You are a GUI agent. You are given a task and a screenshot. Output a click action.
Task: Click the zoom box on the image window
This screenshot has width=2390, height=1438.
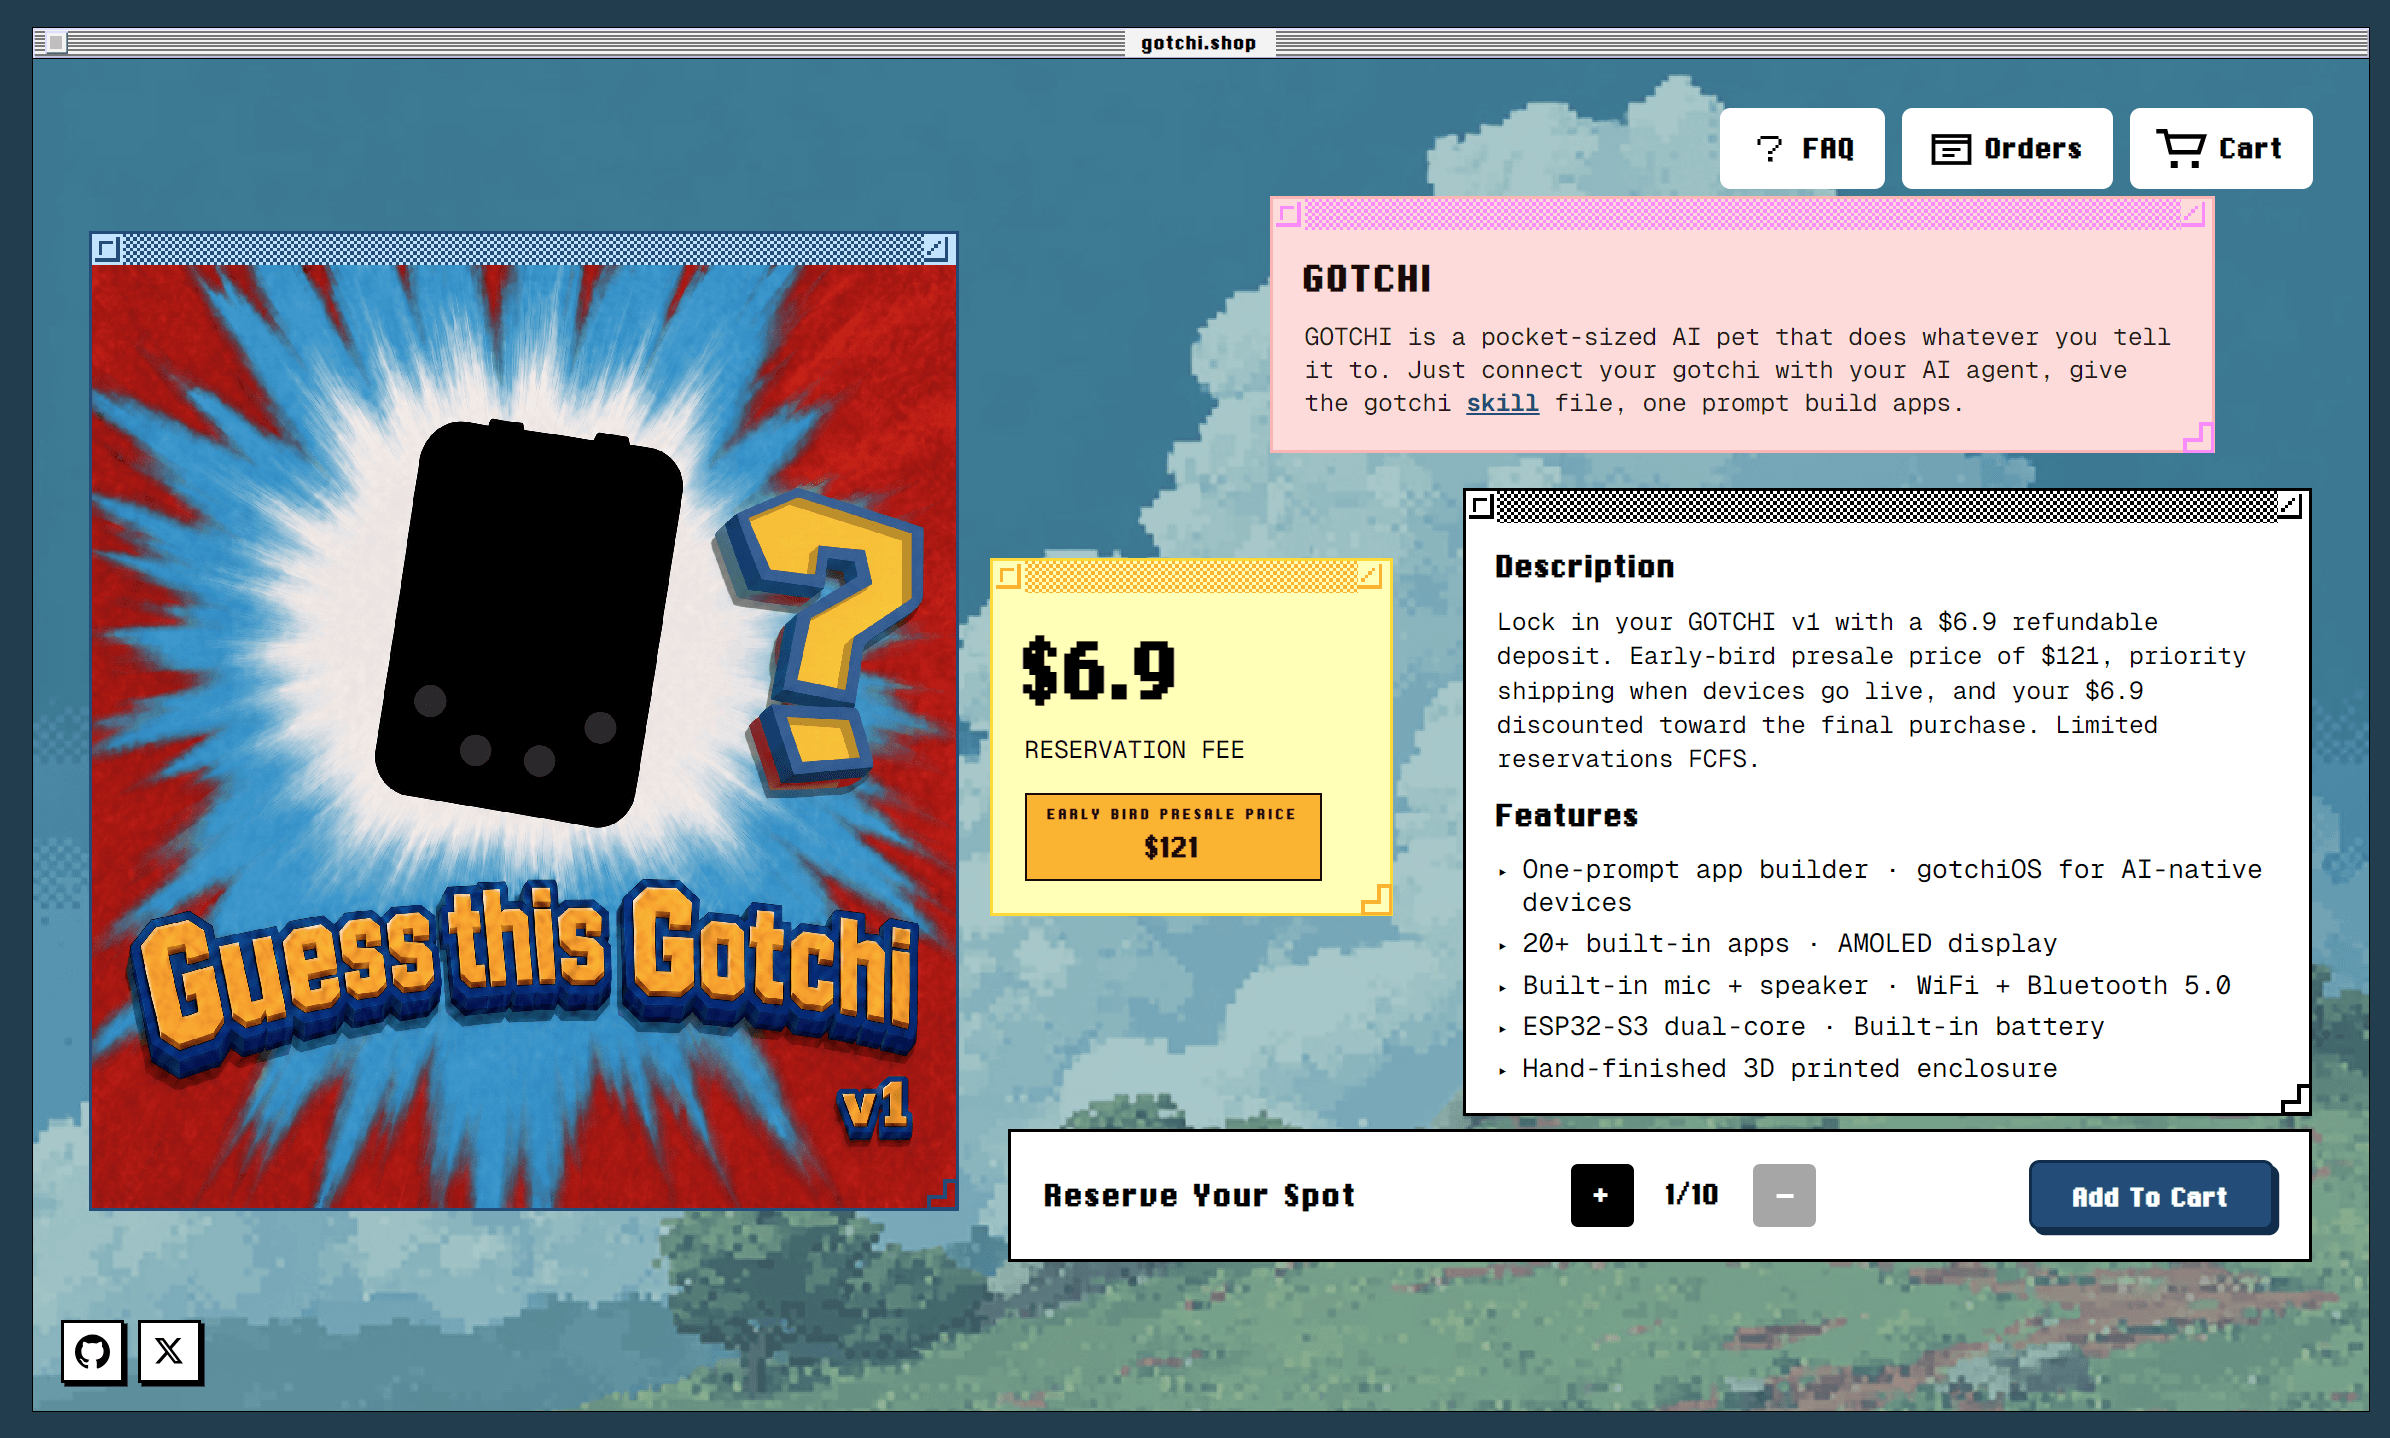(936, 248)
